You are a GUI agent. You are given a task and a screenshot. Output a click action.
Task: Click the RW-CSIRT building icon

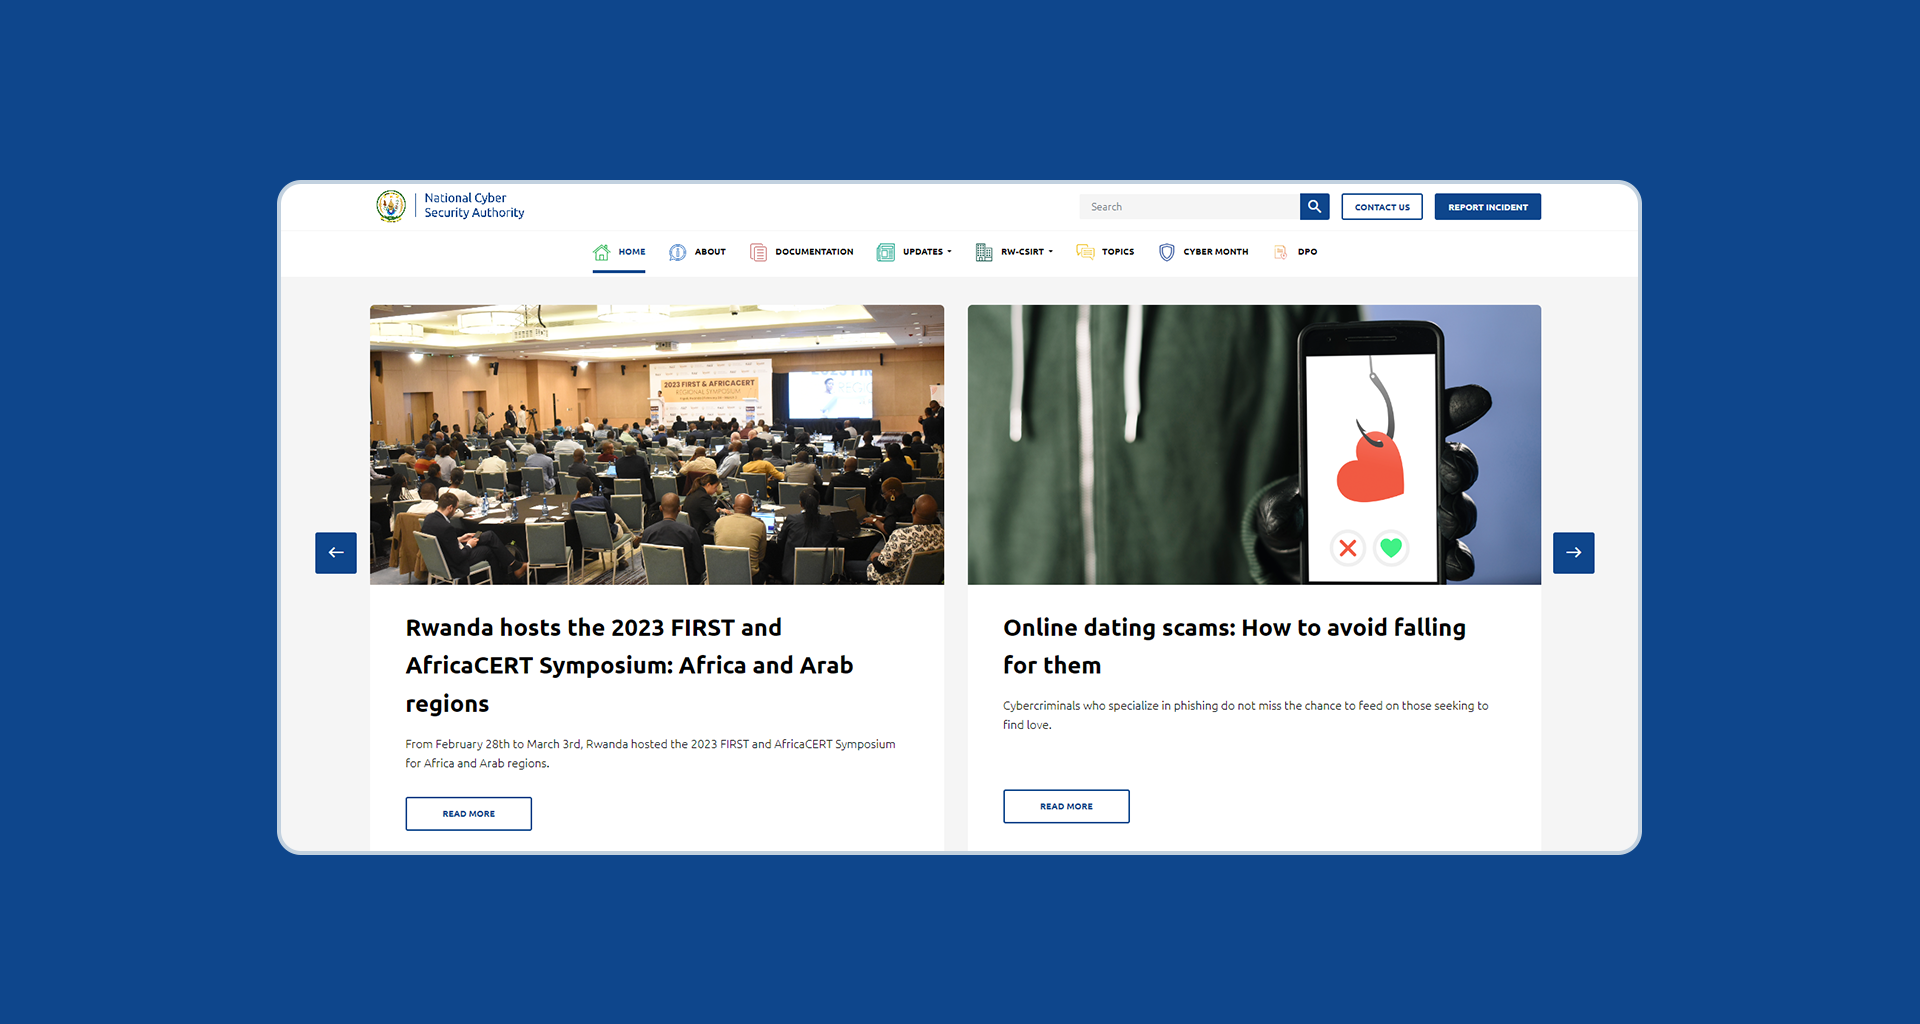(984, 252)
